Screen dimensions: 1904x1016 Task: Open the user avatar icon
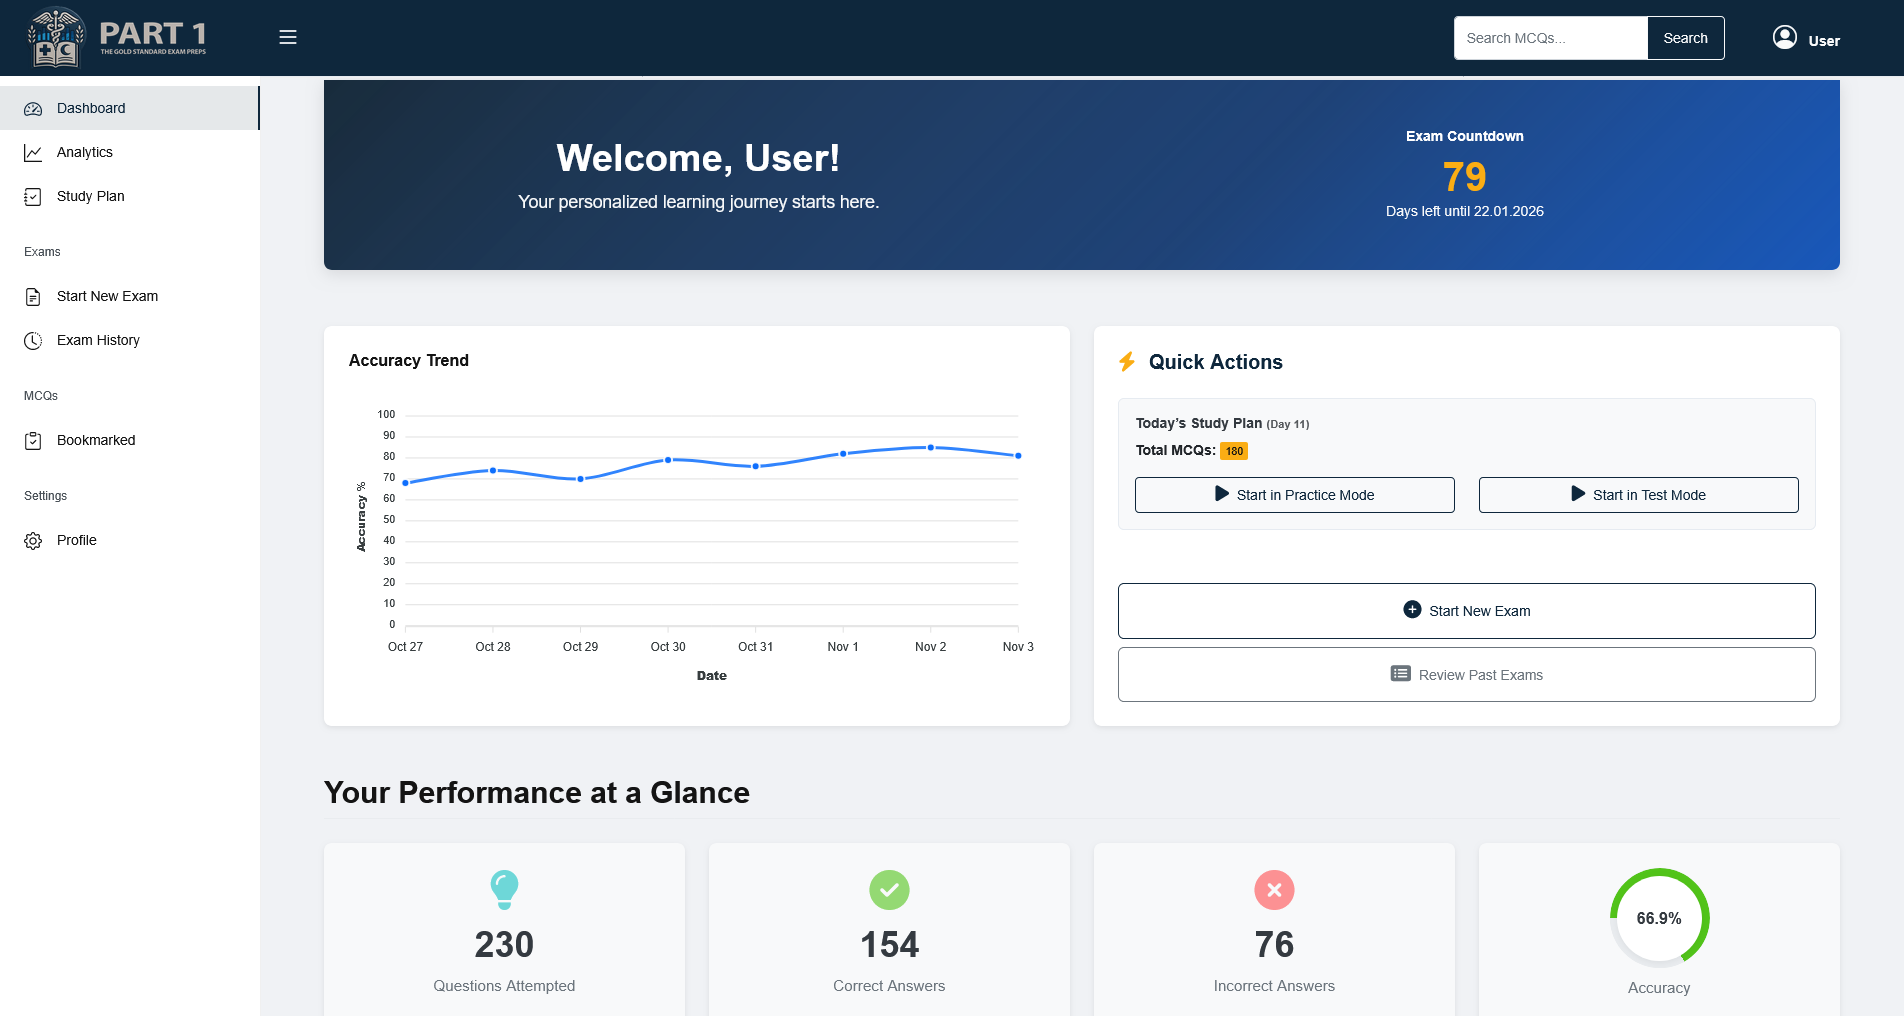point(1784,38)
